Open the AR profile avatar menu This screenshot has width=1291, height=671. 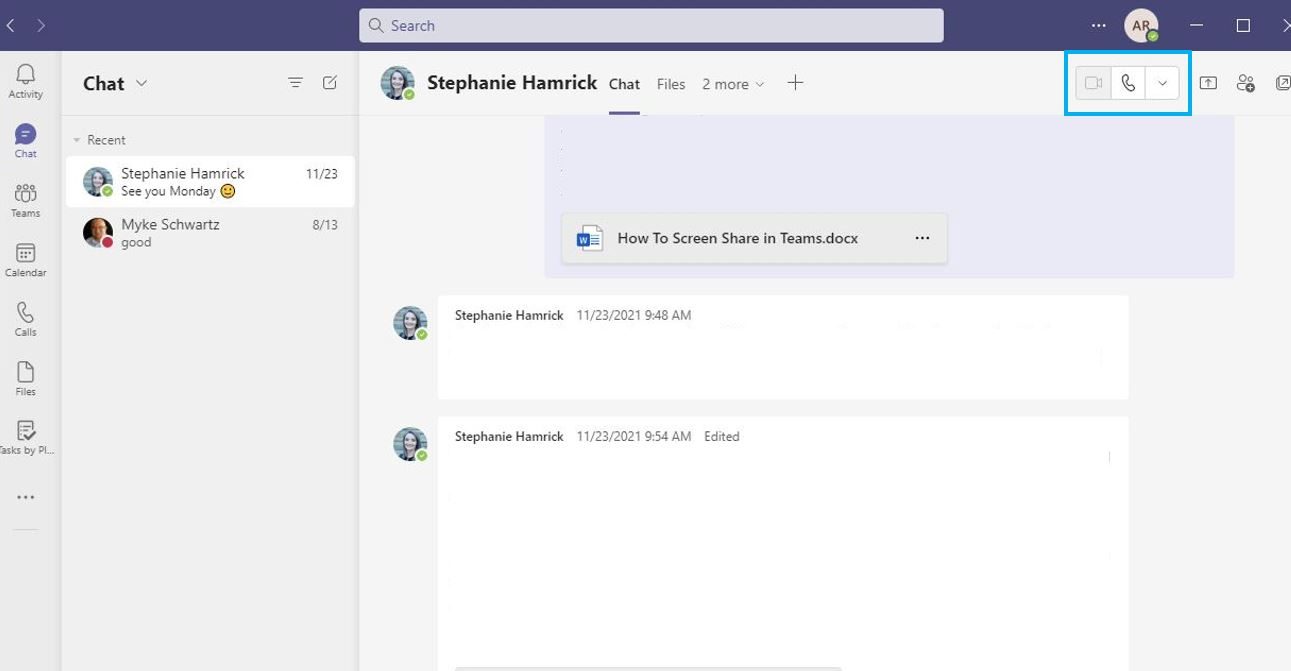(1141, 25)
